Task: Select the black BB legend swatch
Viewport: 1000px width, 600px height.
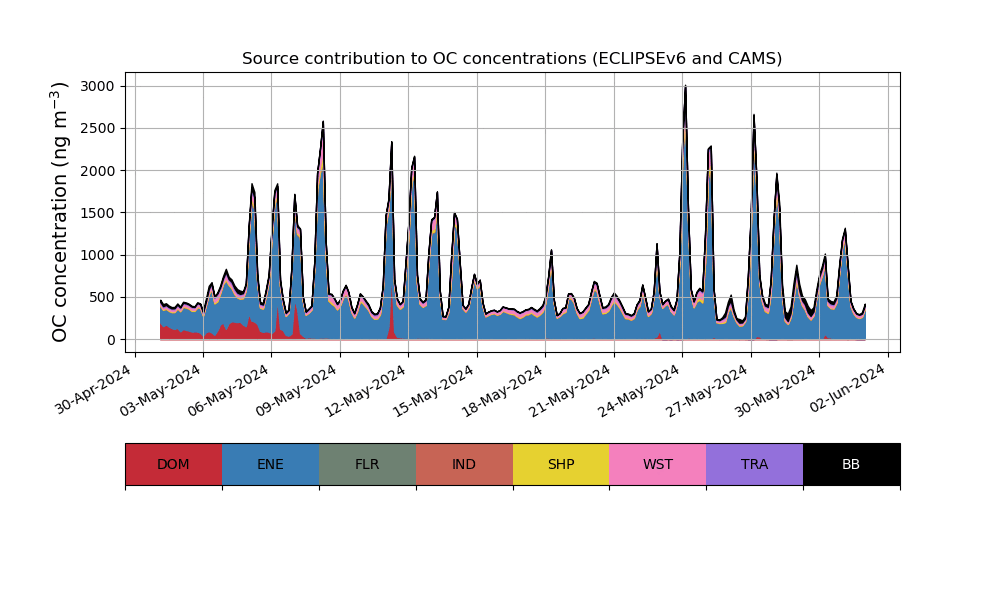Action: 851,464
